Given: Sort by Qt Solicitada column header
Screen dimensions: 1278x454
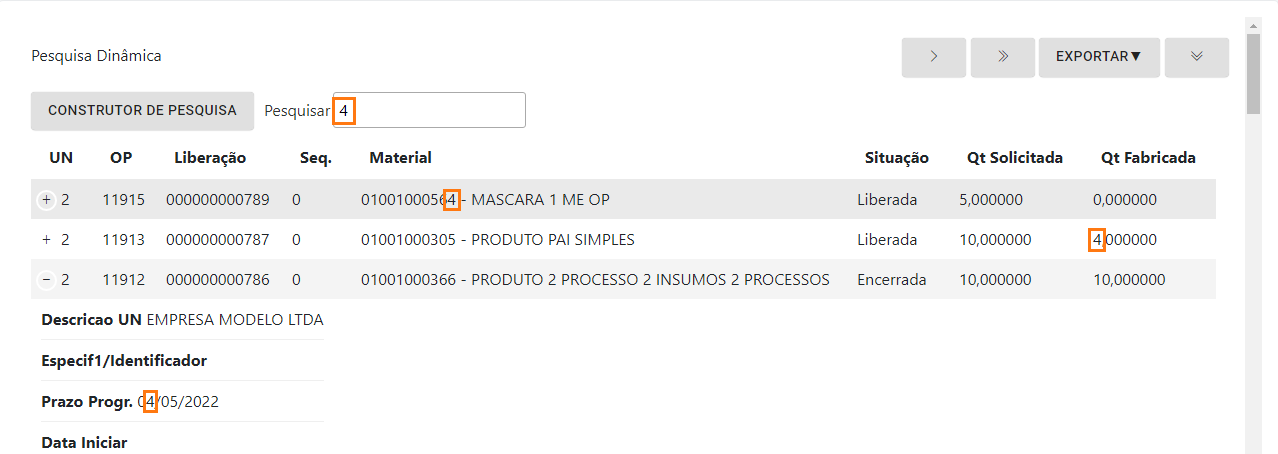Looking at the screenshot, I should pos(1014,158).
